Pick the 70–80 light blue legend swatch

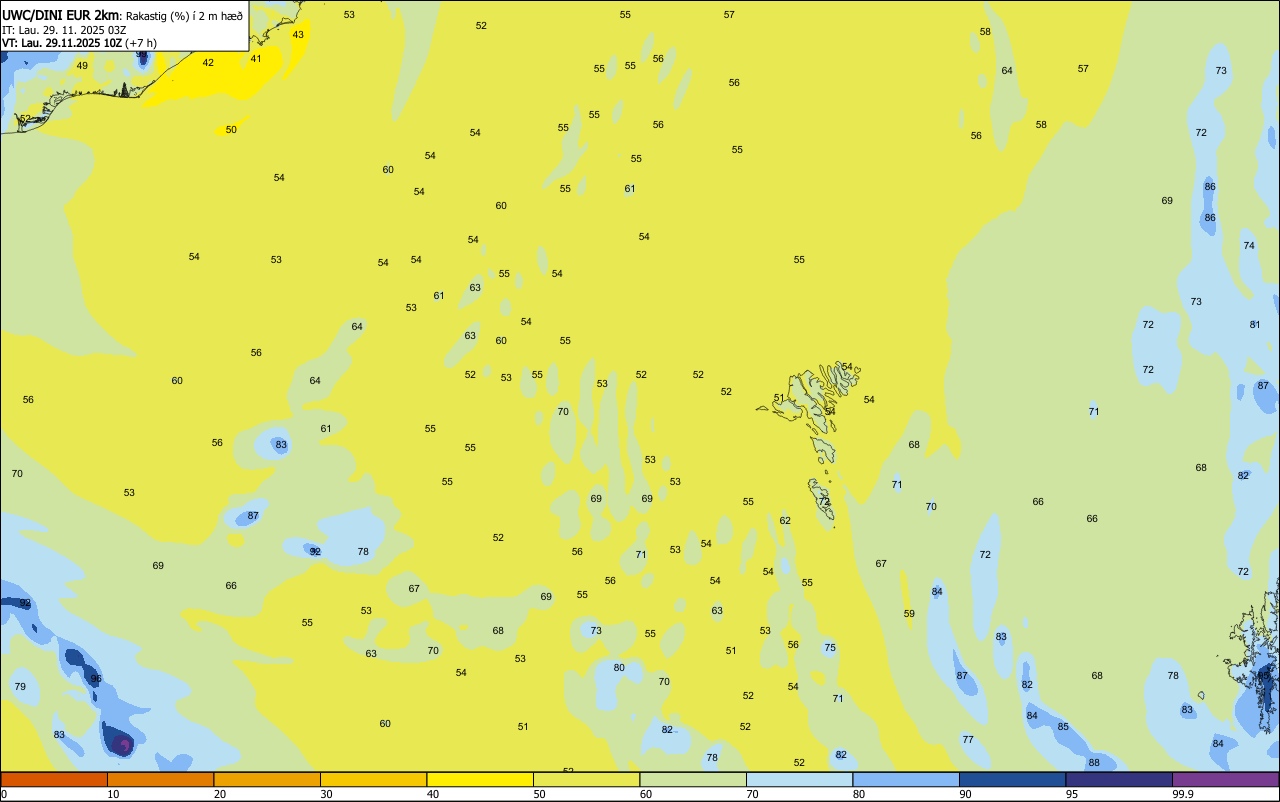[799, 779]
